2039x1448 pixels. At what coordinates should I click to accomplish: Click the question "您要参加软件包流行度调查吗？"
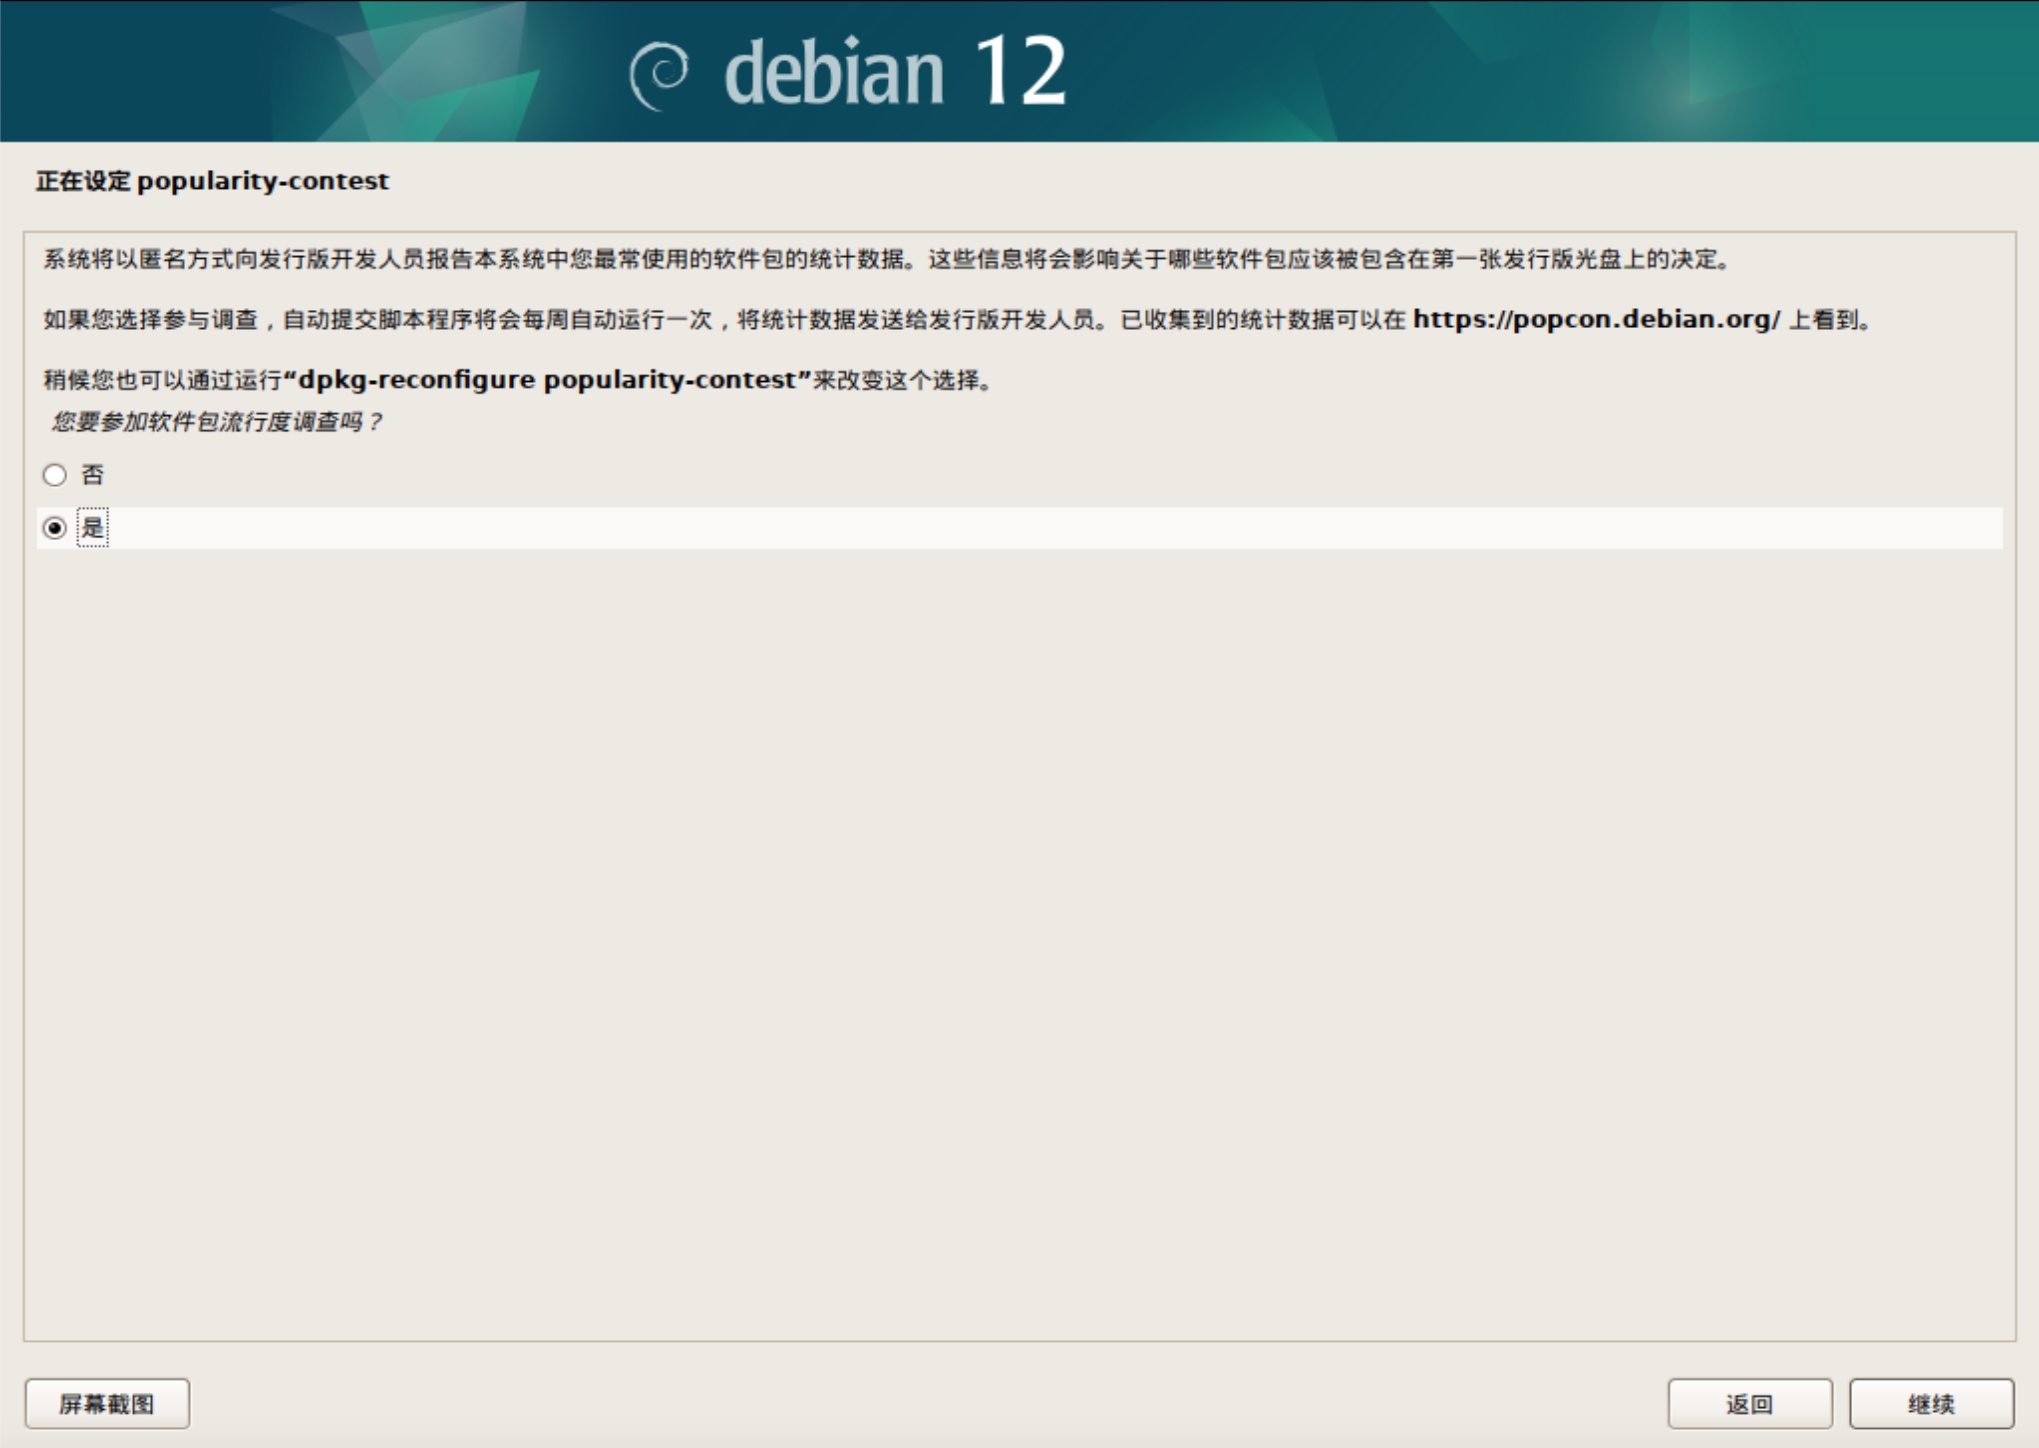click(x=216, y=422)
